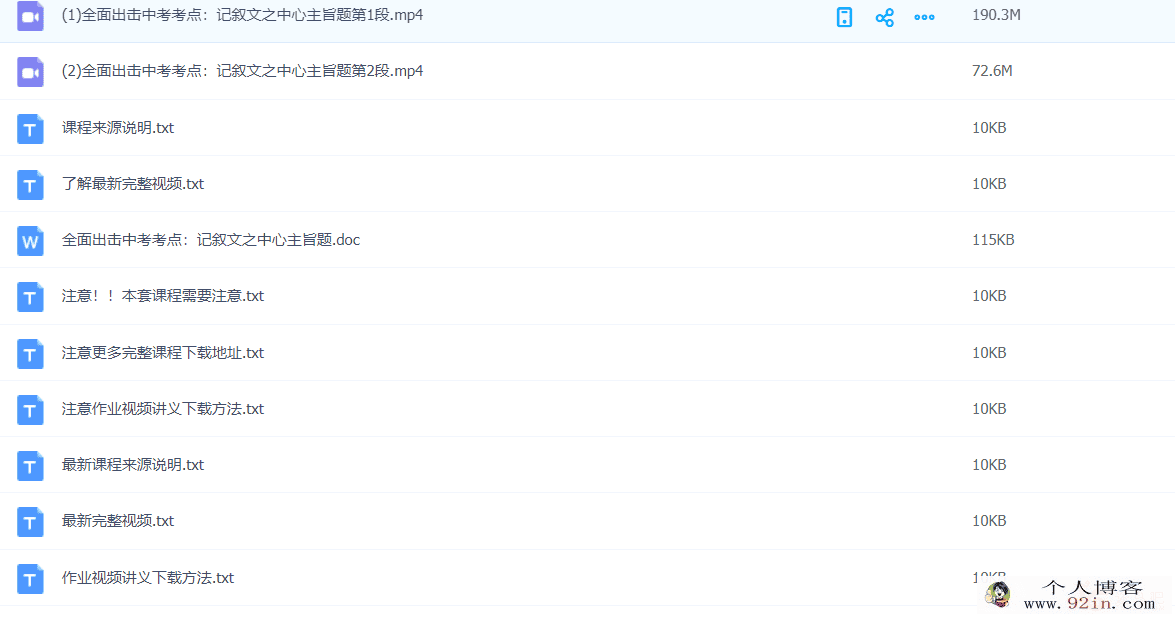Click the icon beside 注意更多完整课程下载地址.txt
The height and width of the screenshot is (617, 1175).
(x=30, y=354)
